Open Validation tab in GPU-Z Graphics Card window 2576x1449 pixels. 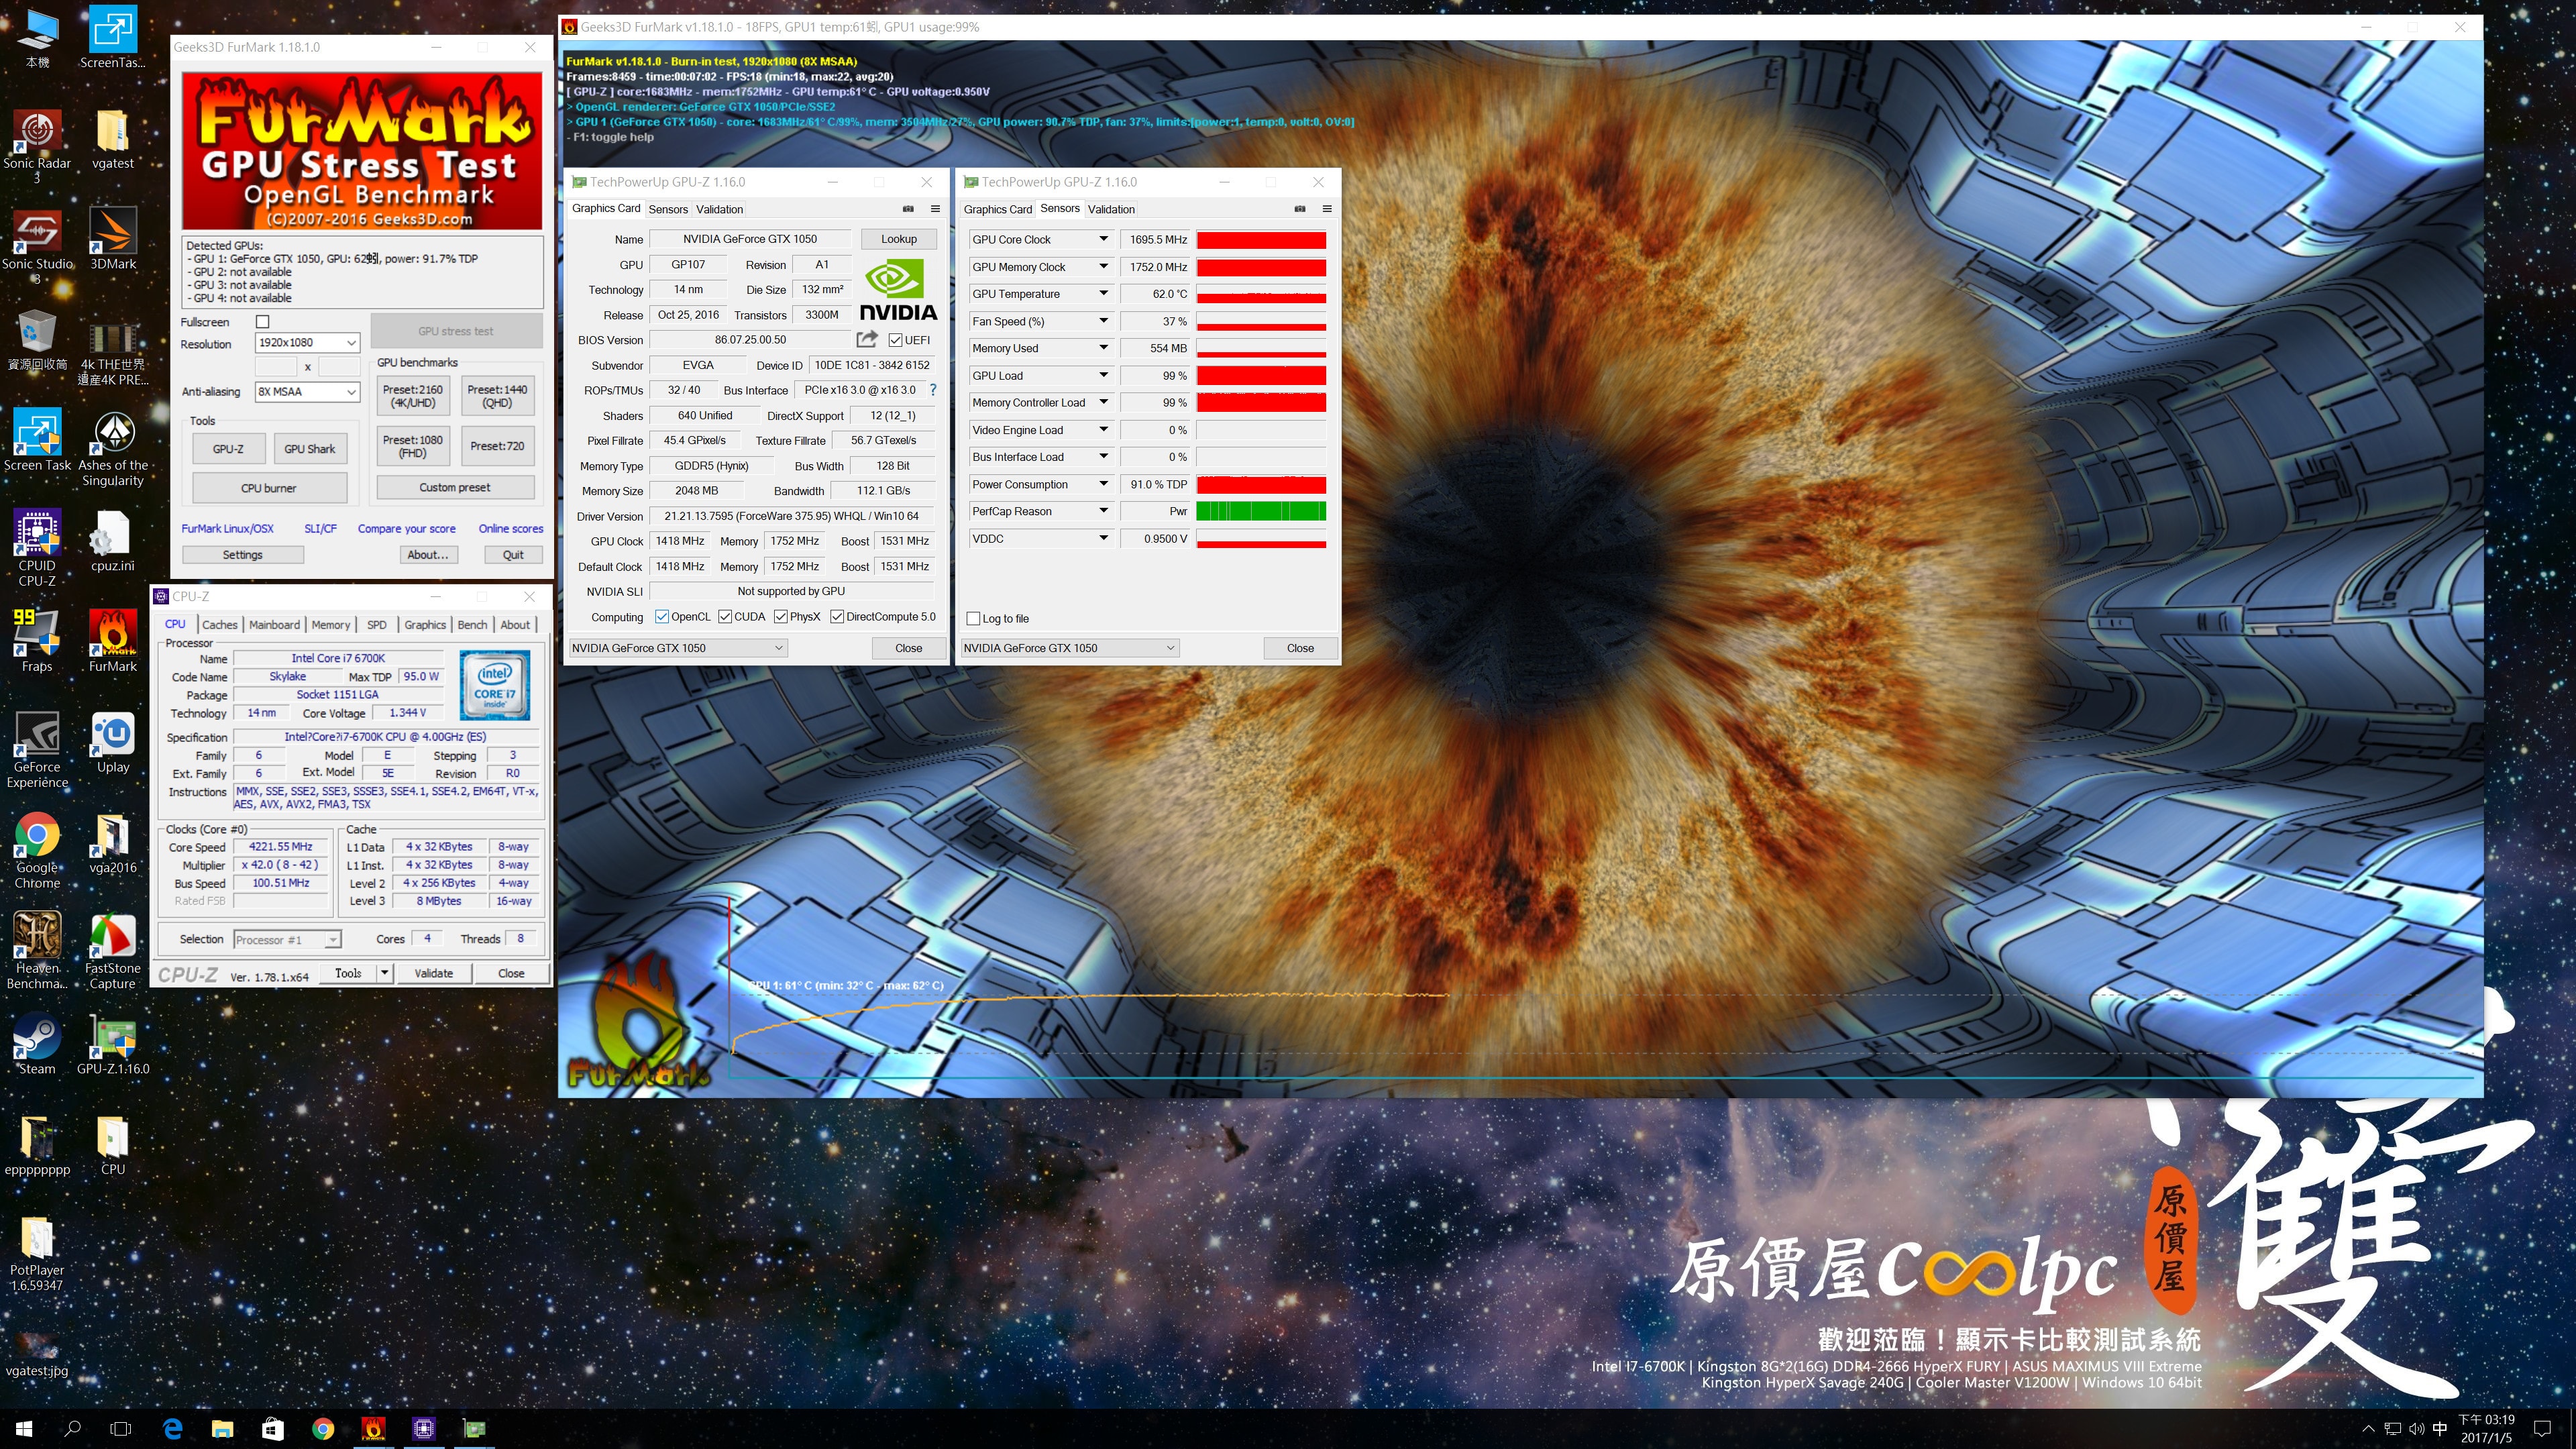[719, 209]
